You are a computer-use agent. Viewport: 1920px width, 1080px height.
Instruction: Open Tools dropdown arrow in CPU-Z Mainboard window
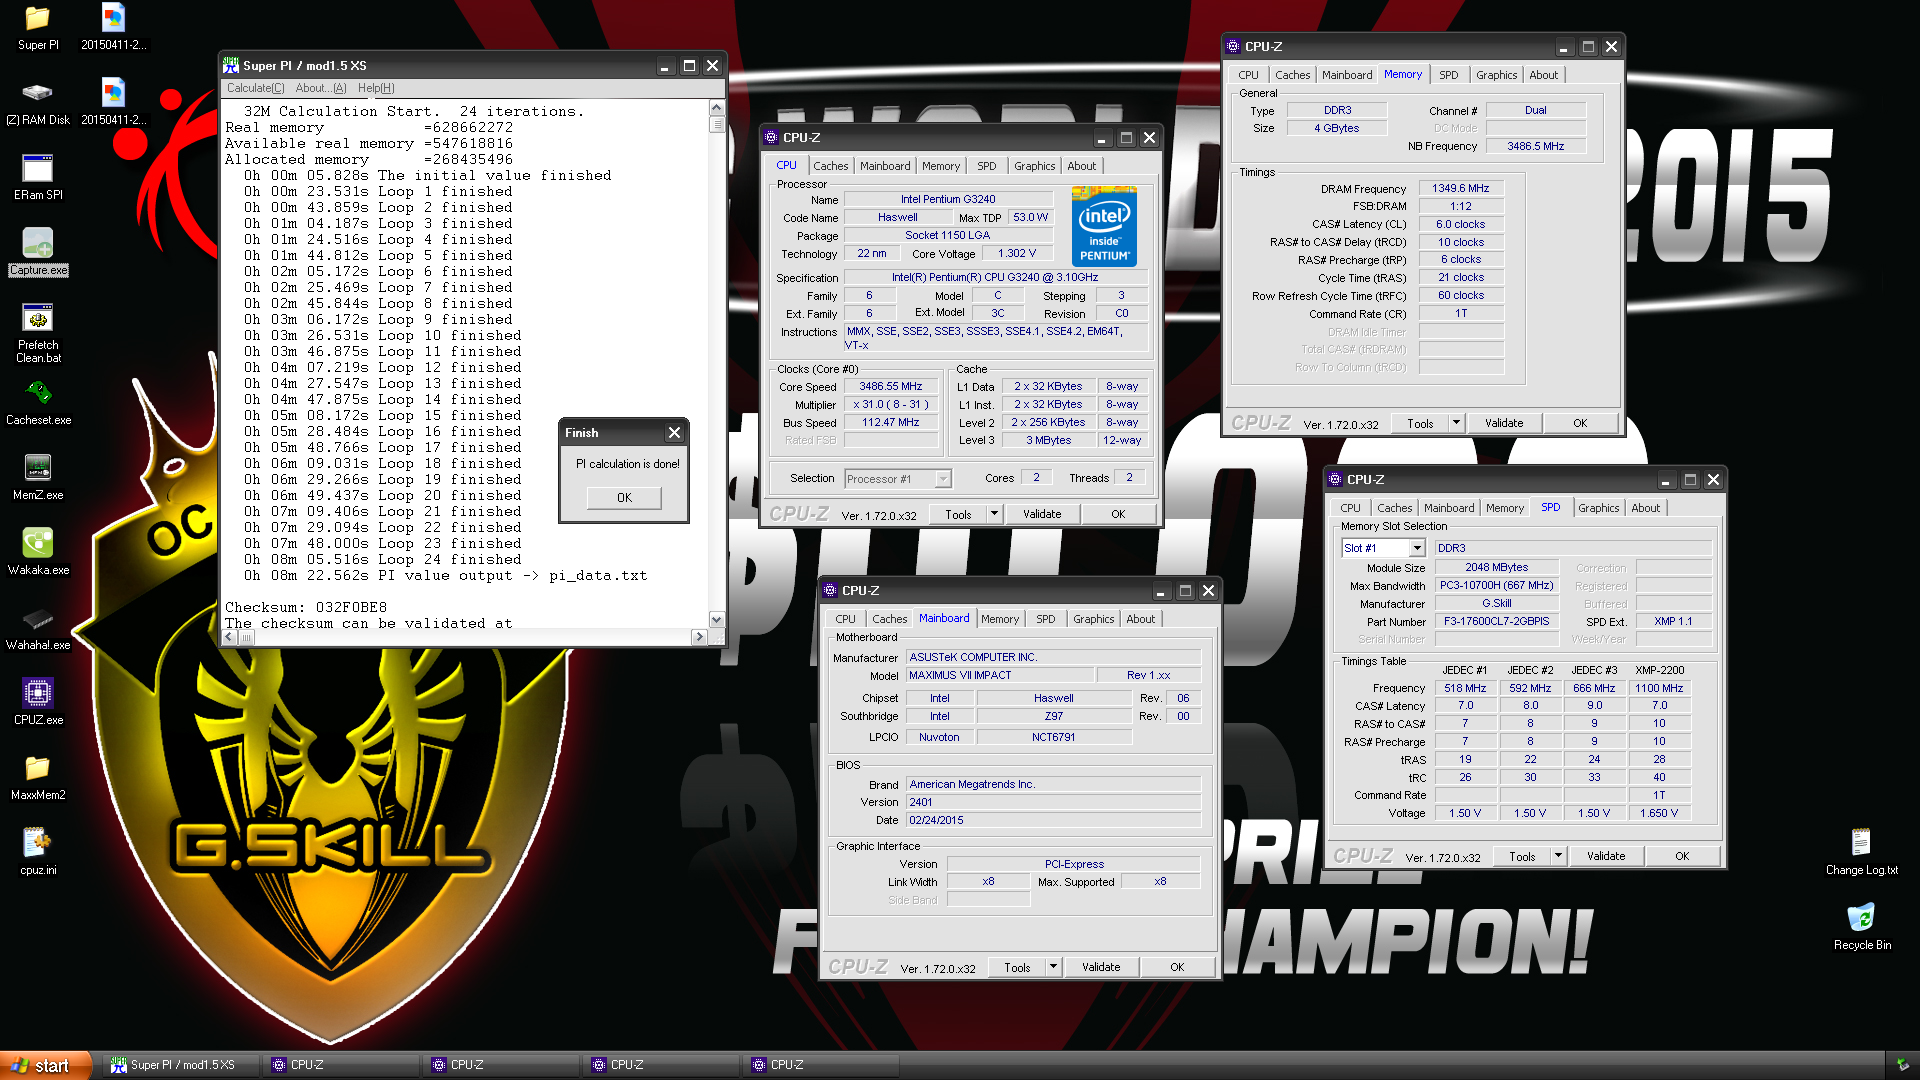tap(1053, 967)
